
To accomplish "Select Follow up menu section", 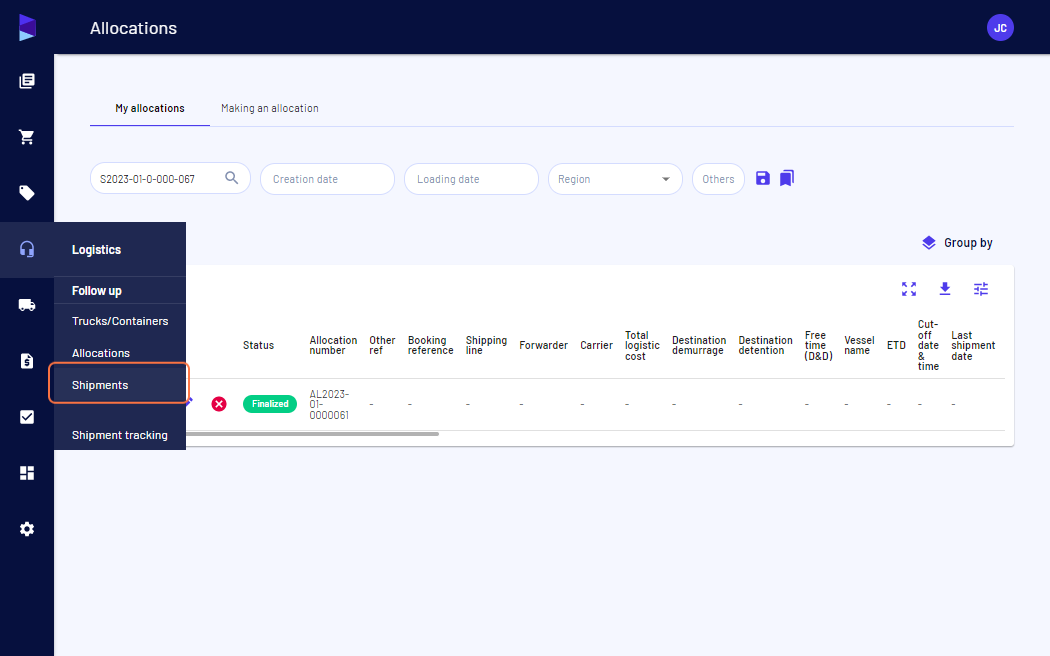I will point(96,291).
